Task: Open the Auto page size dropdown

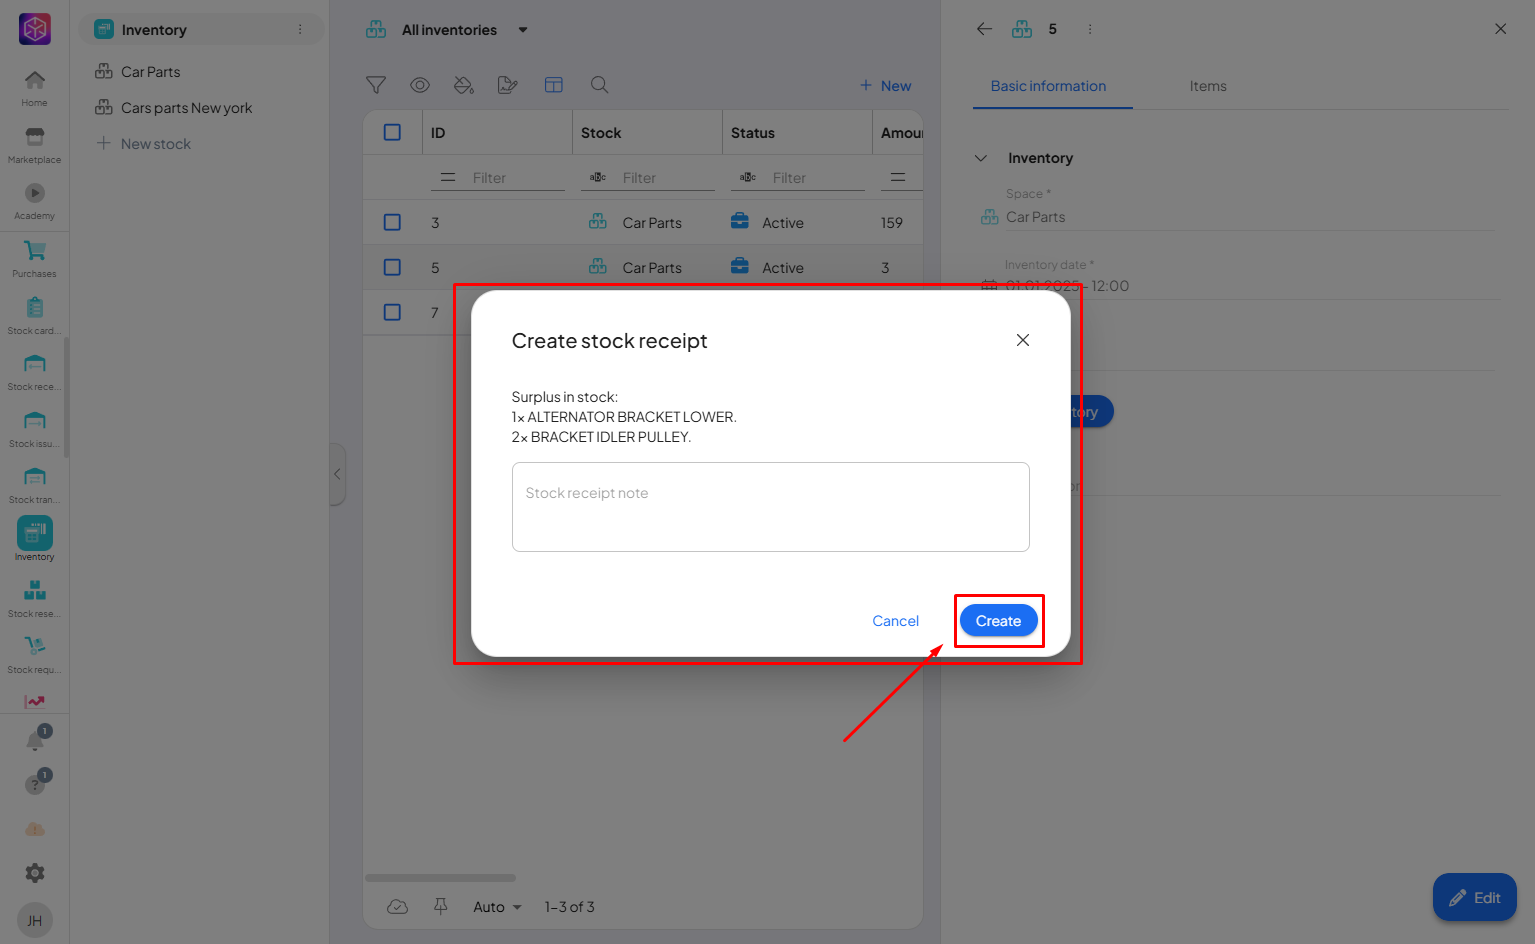Action: coord(497,907)
